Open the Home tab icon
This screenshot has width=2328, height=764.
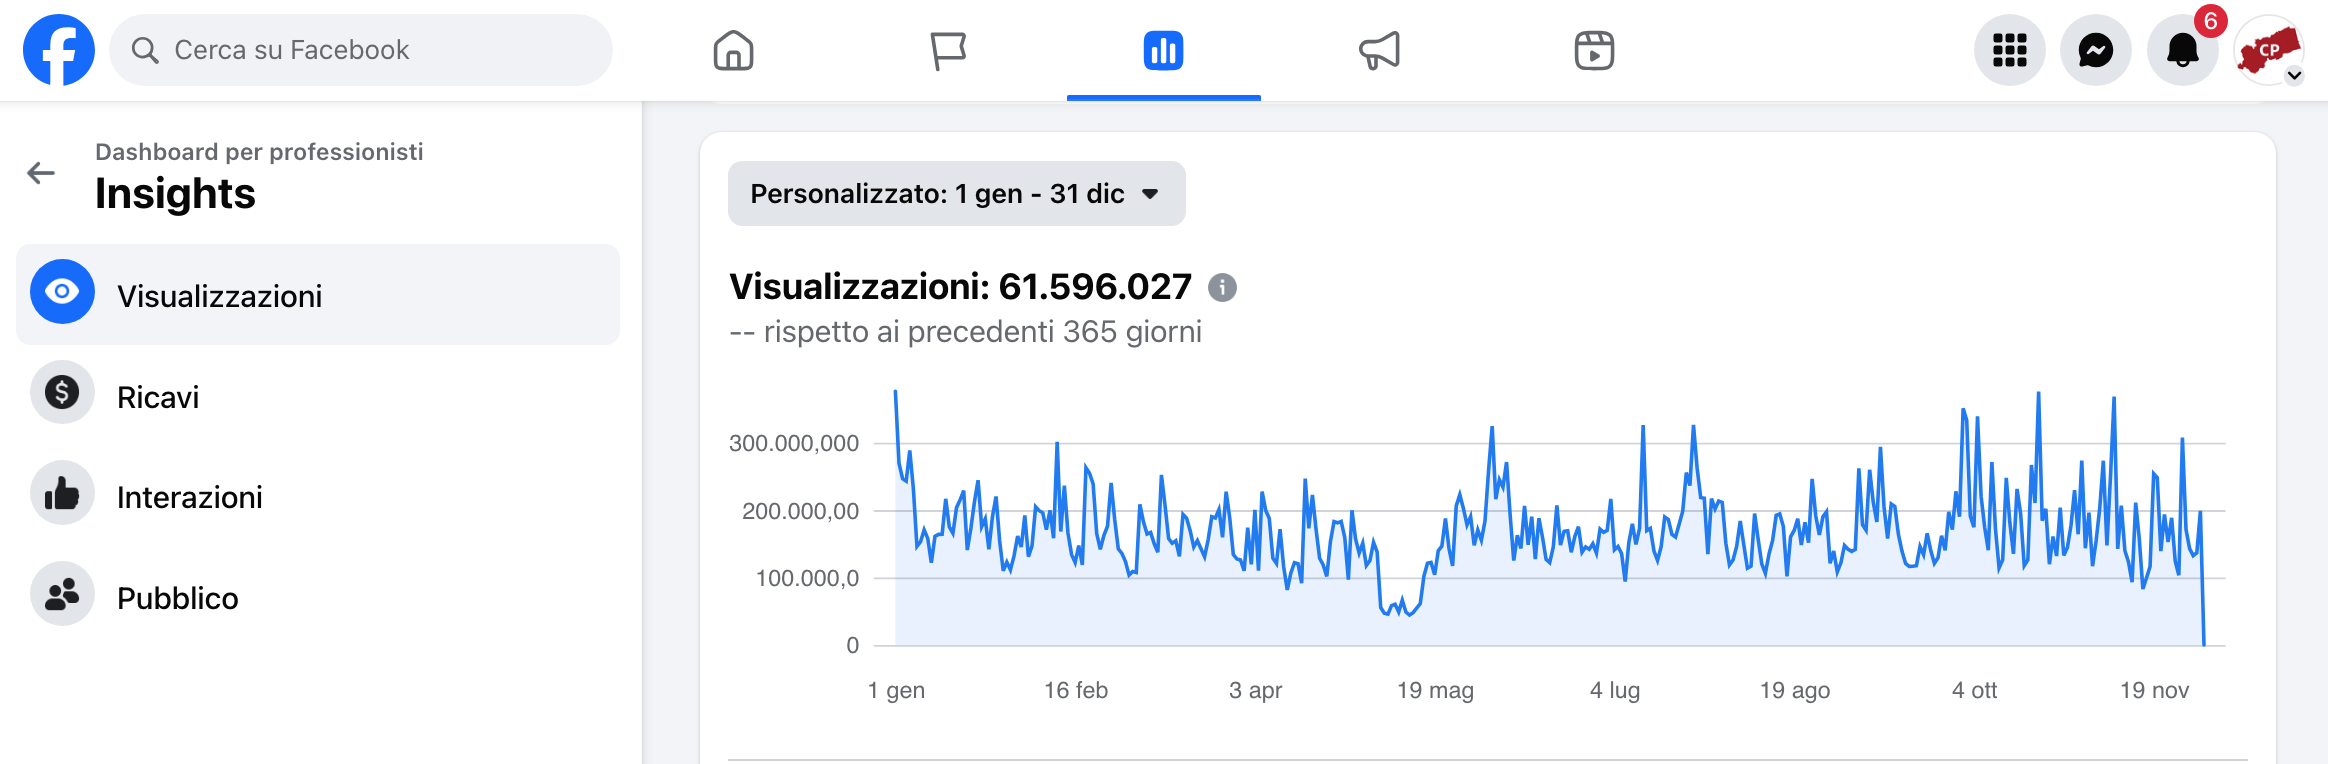733,50
